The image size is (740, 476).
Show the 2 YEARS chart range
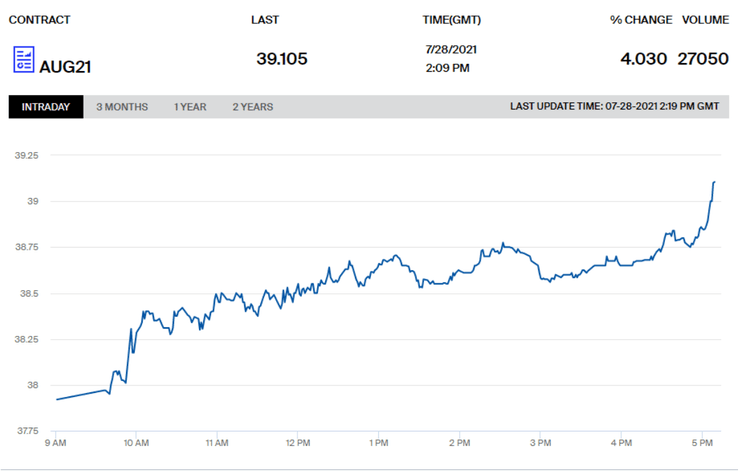[x=252, y=107]
